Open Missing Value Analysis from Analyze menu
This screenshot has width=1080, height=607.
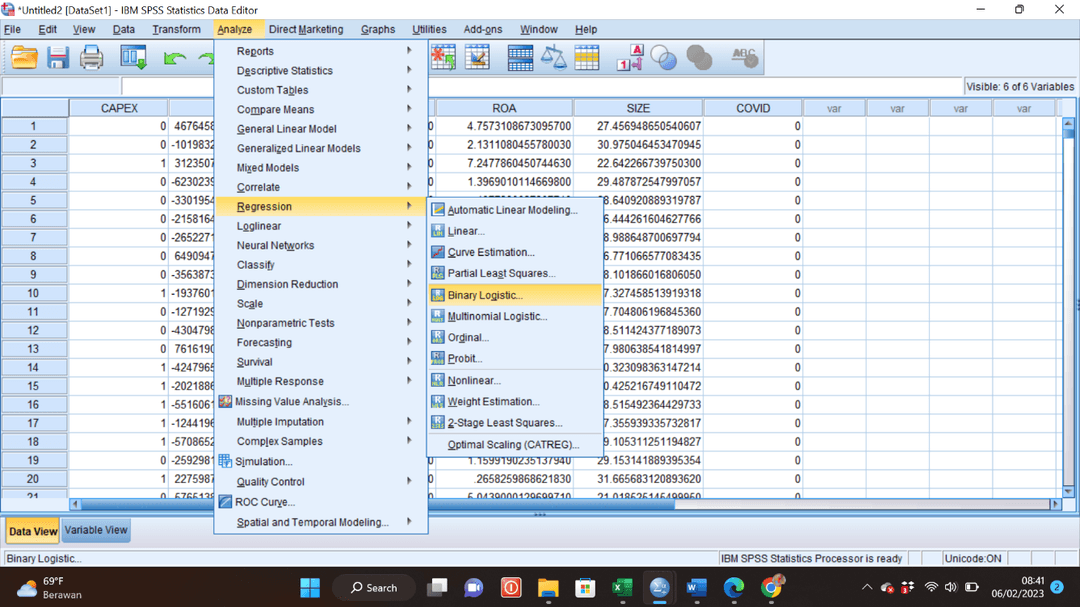pos(291,402)
